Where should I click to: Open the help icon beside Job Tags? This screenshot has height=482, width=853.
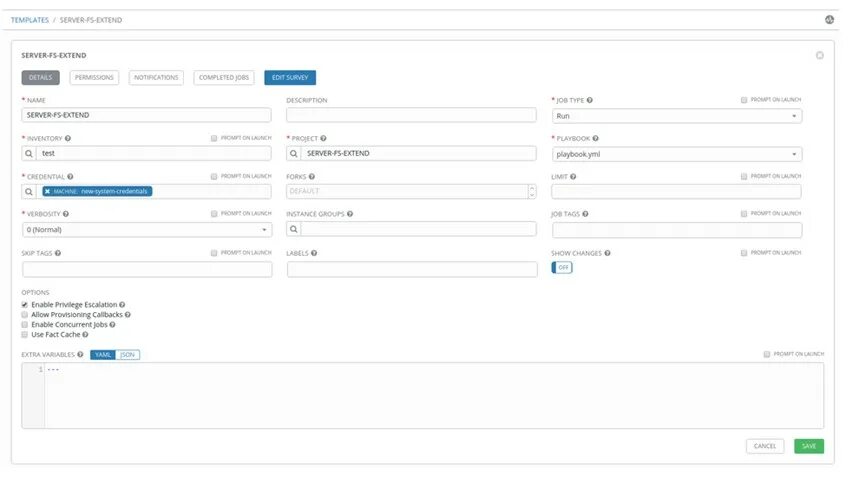point(585,214)
